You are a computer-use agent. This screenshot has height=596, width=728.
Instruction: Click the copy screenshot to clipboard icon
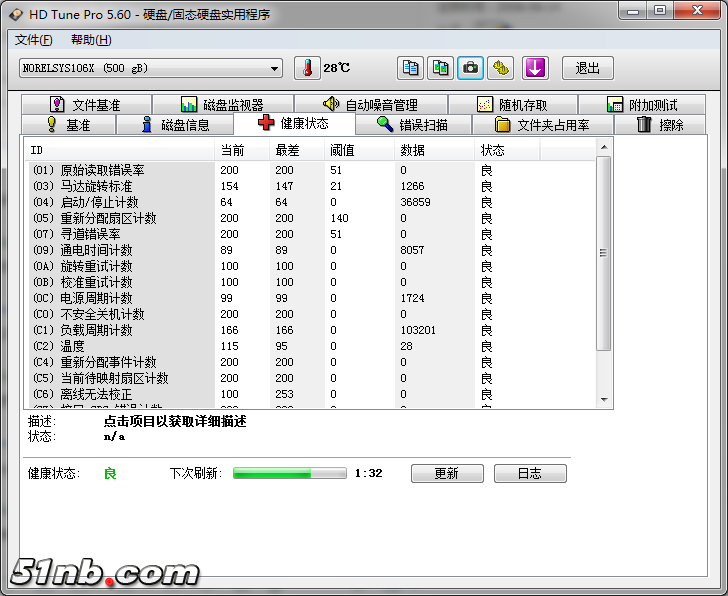440,68
